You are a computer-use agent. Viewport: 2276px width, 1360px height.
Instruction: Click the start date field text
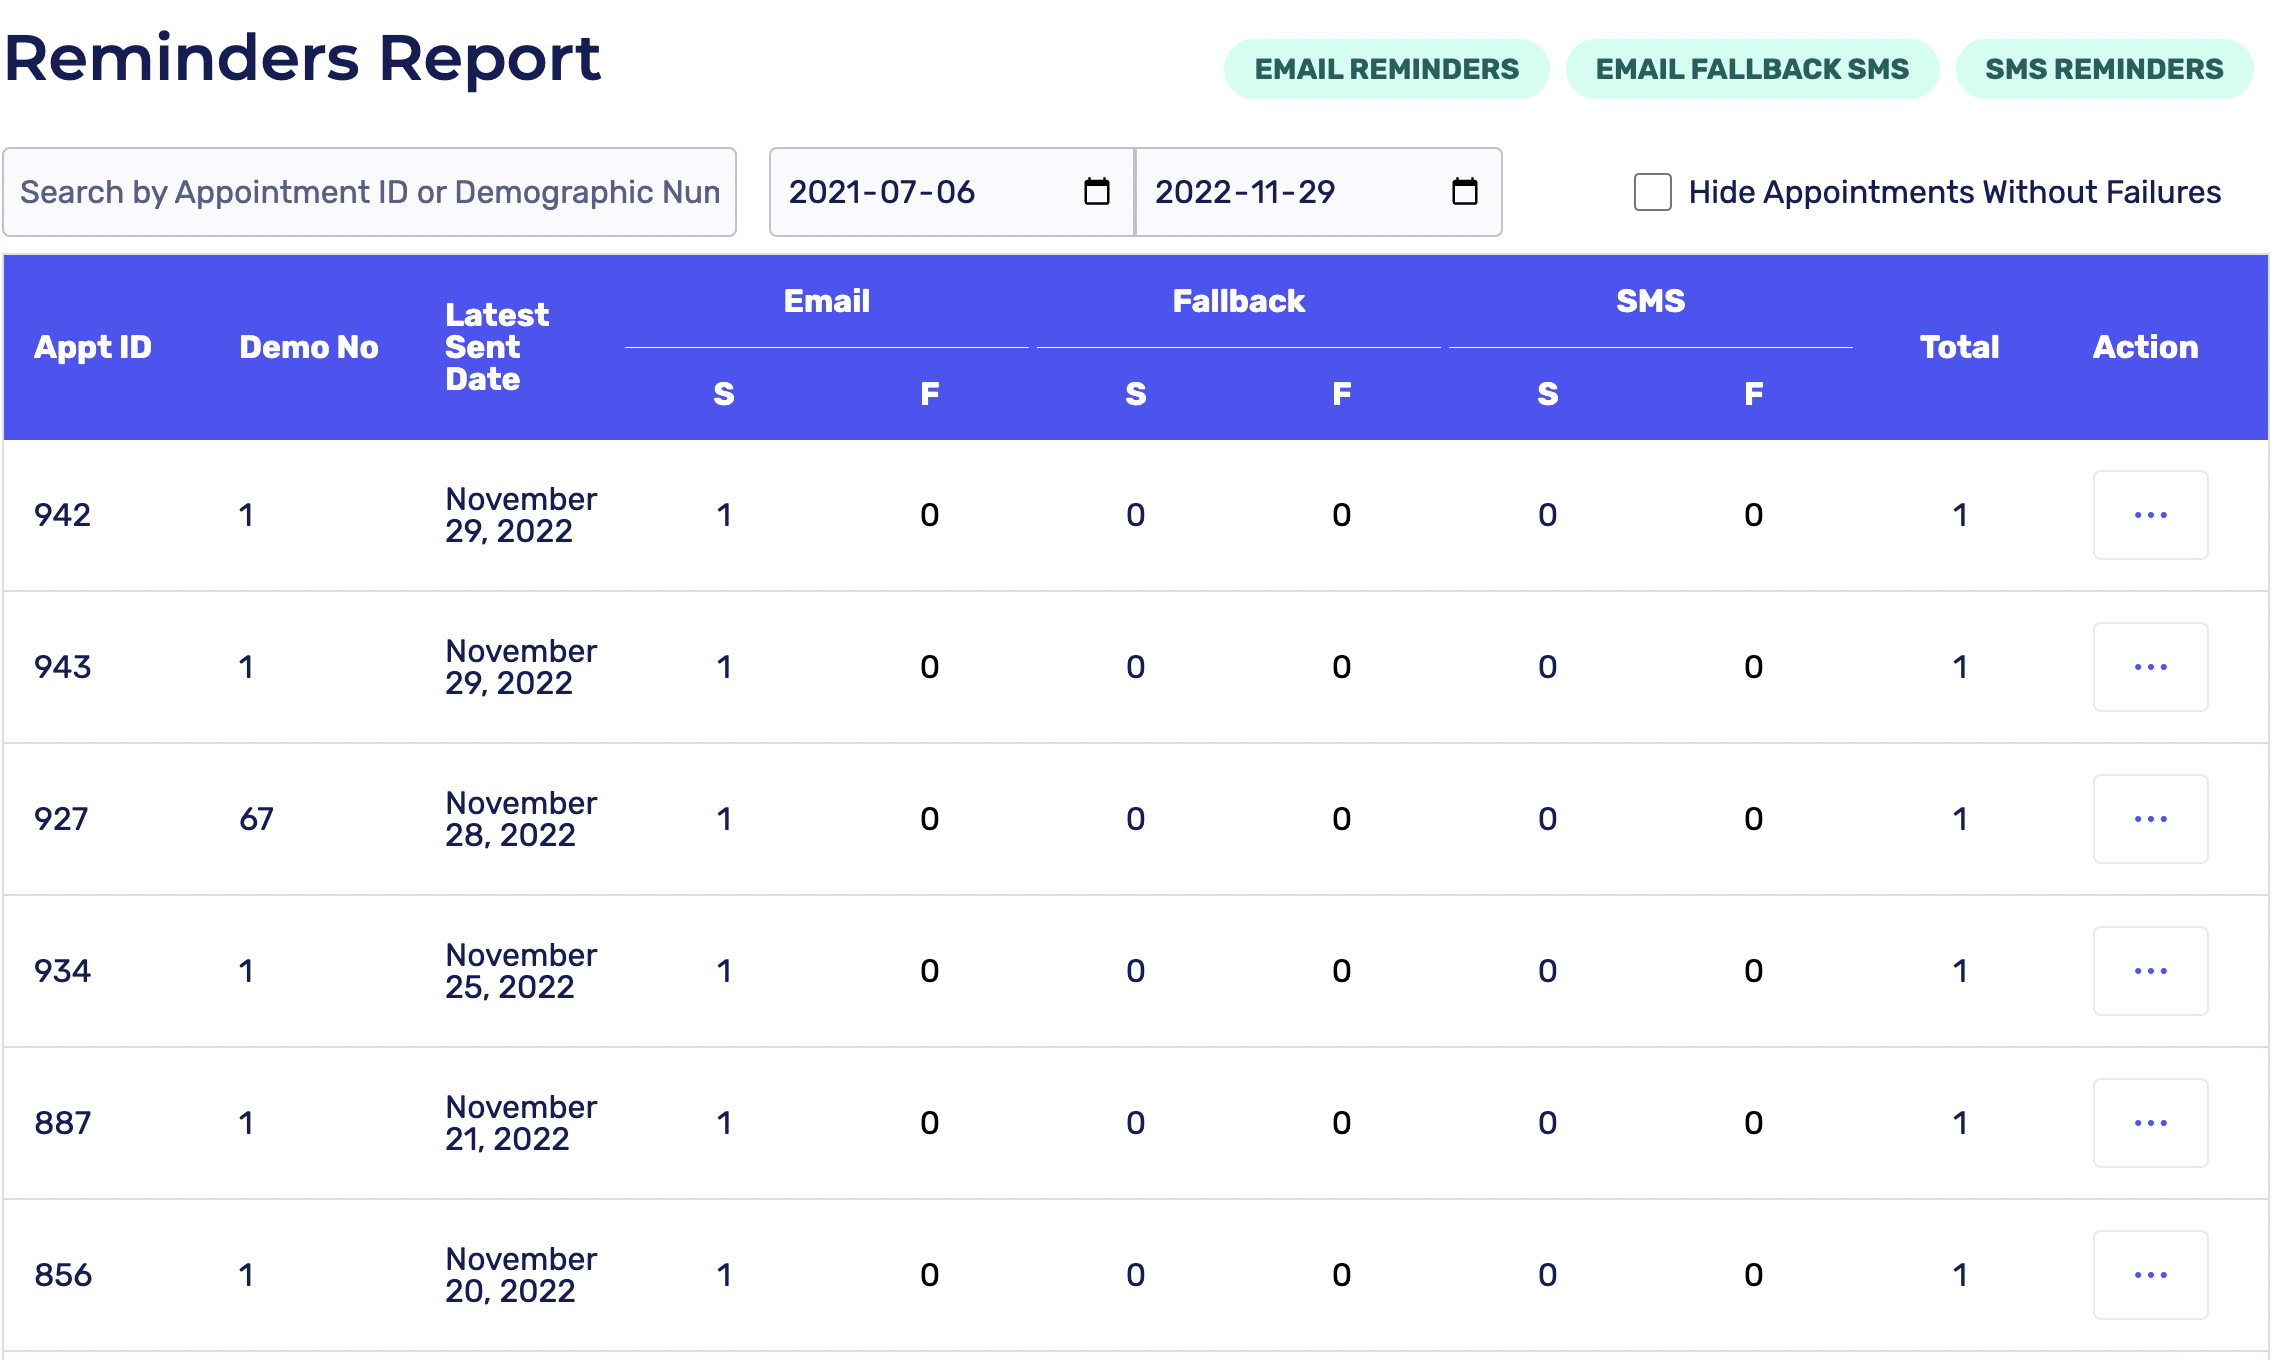881,192
